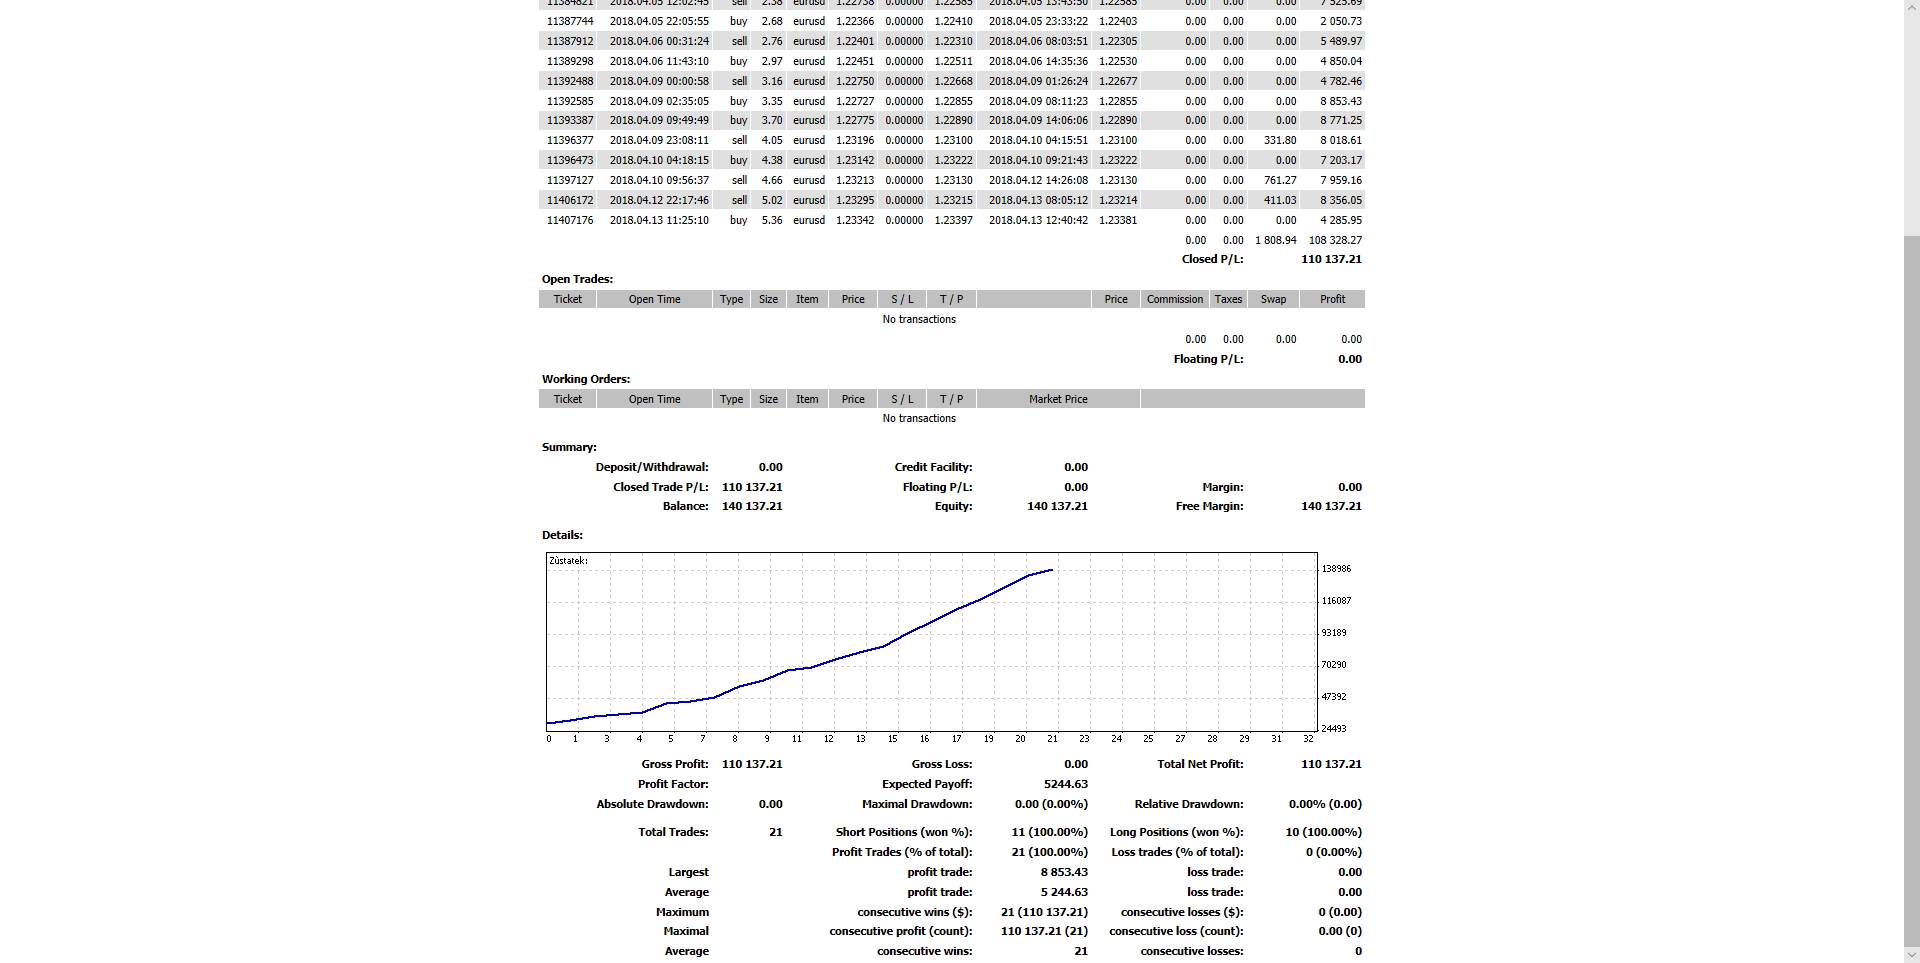
Task: Click total profit 108 328.27
Action: [1335, 240]
